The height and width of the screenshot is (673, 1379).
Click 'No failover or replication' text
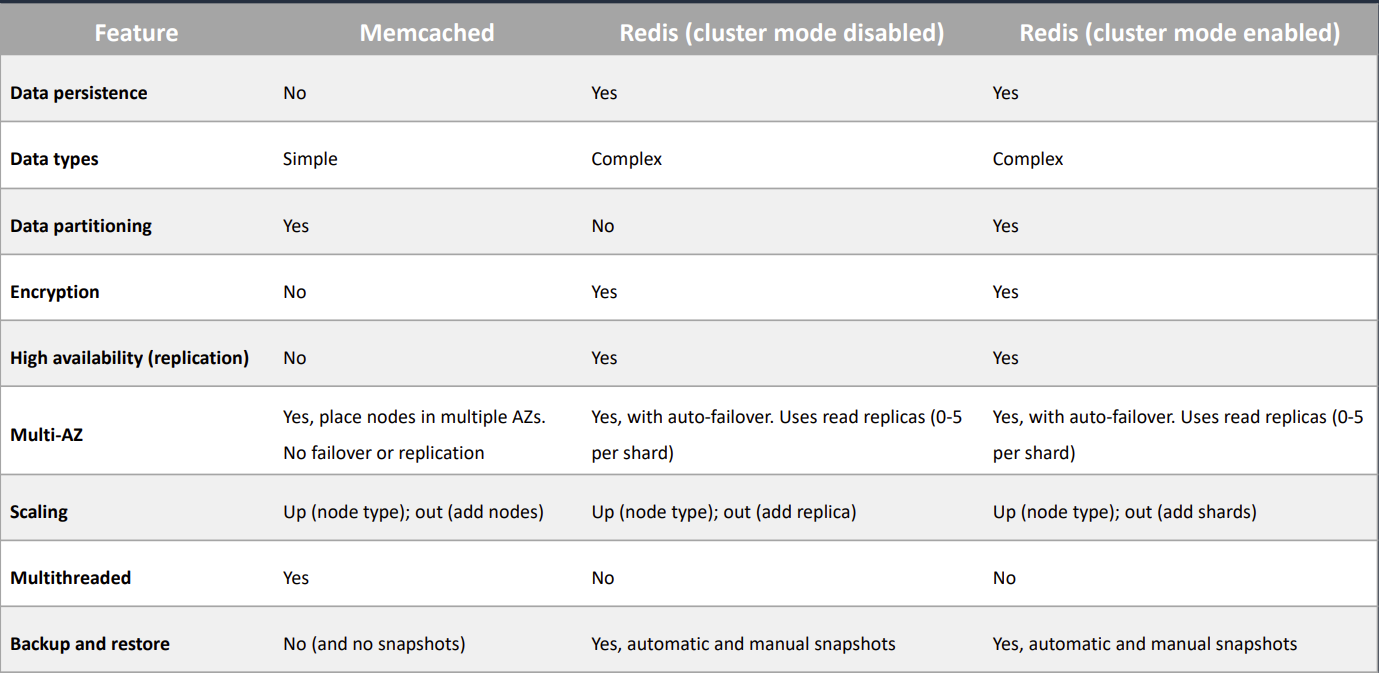pyautogui.click(x=384, y=453)
